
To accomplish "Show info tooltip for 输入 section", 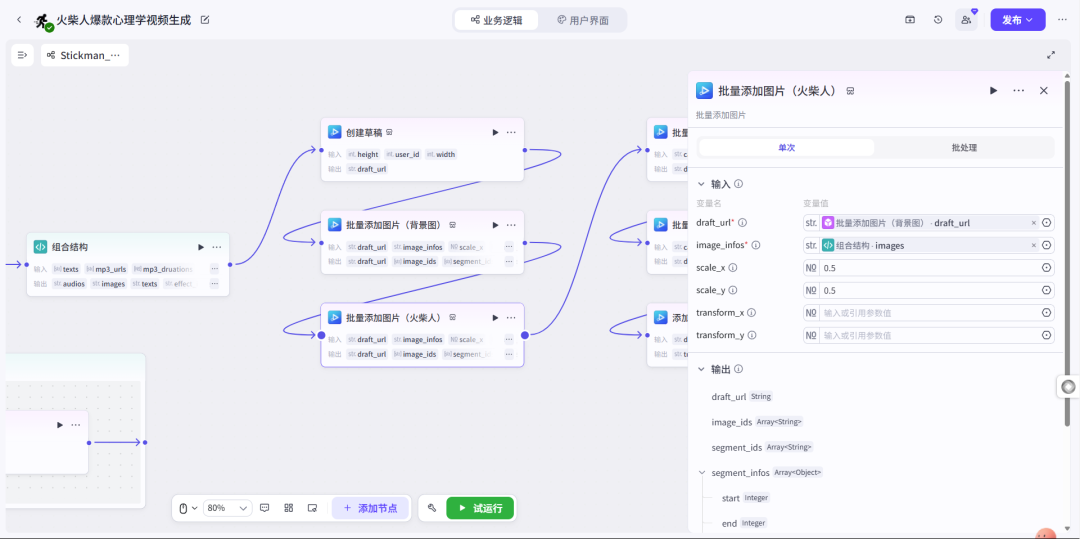I will click(738, 184).
